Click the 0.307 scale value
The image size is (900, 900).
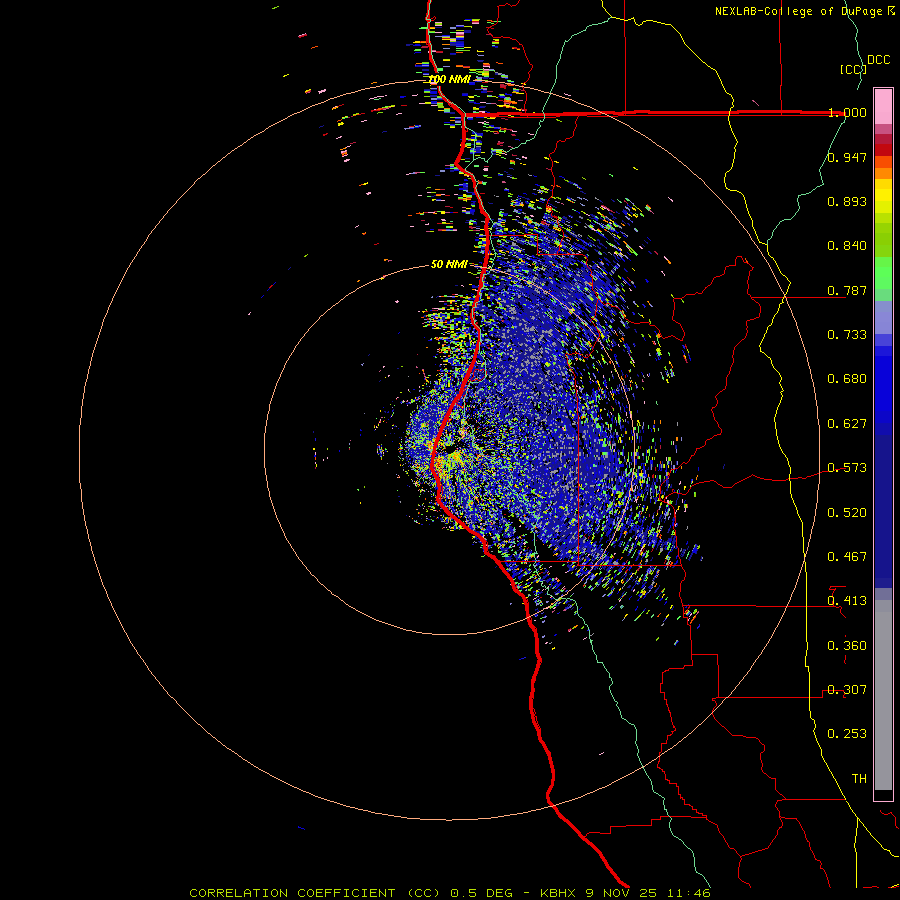coord(847,690)
